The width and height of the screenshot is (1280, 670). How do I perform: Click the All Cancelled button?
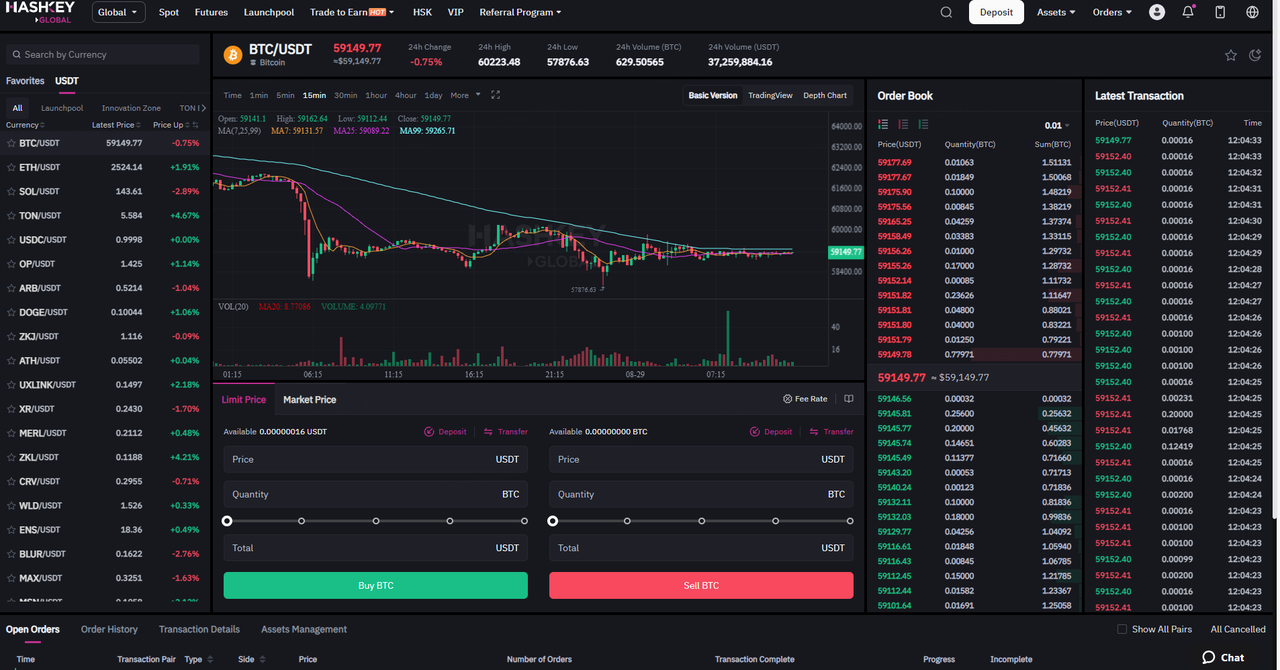(1238, 629)
